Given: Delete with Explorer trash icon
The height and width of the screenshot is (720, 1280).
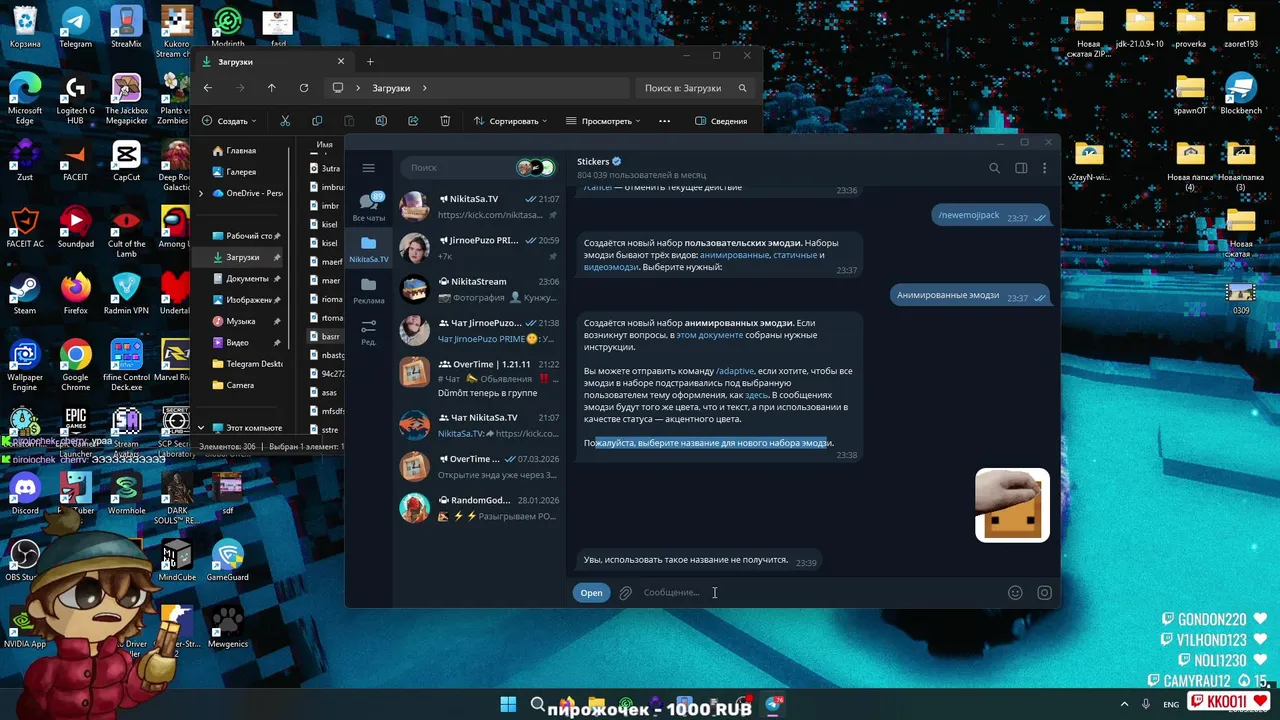Looking at the screenshot, I should tap(445, 121).
